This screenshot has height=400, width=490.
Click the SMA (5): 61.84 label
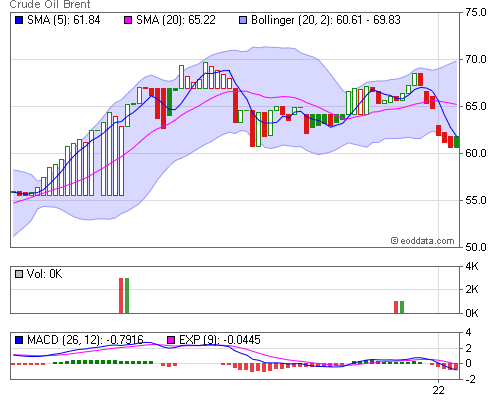tap(64, 20)
